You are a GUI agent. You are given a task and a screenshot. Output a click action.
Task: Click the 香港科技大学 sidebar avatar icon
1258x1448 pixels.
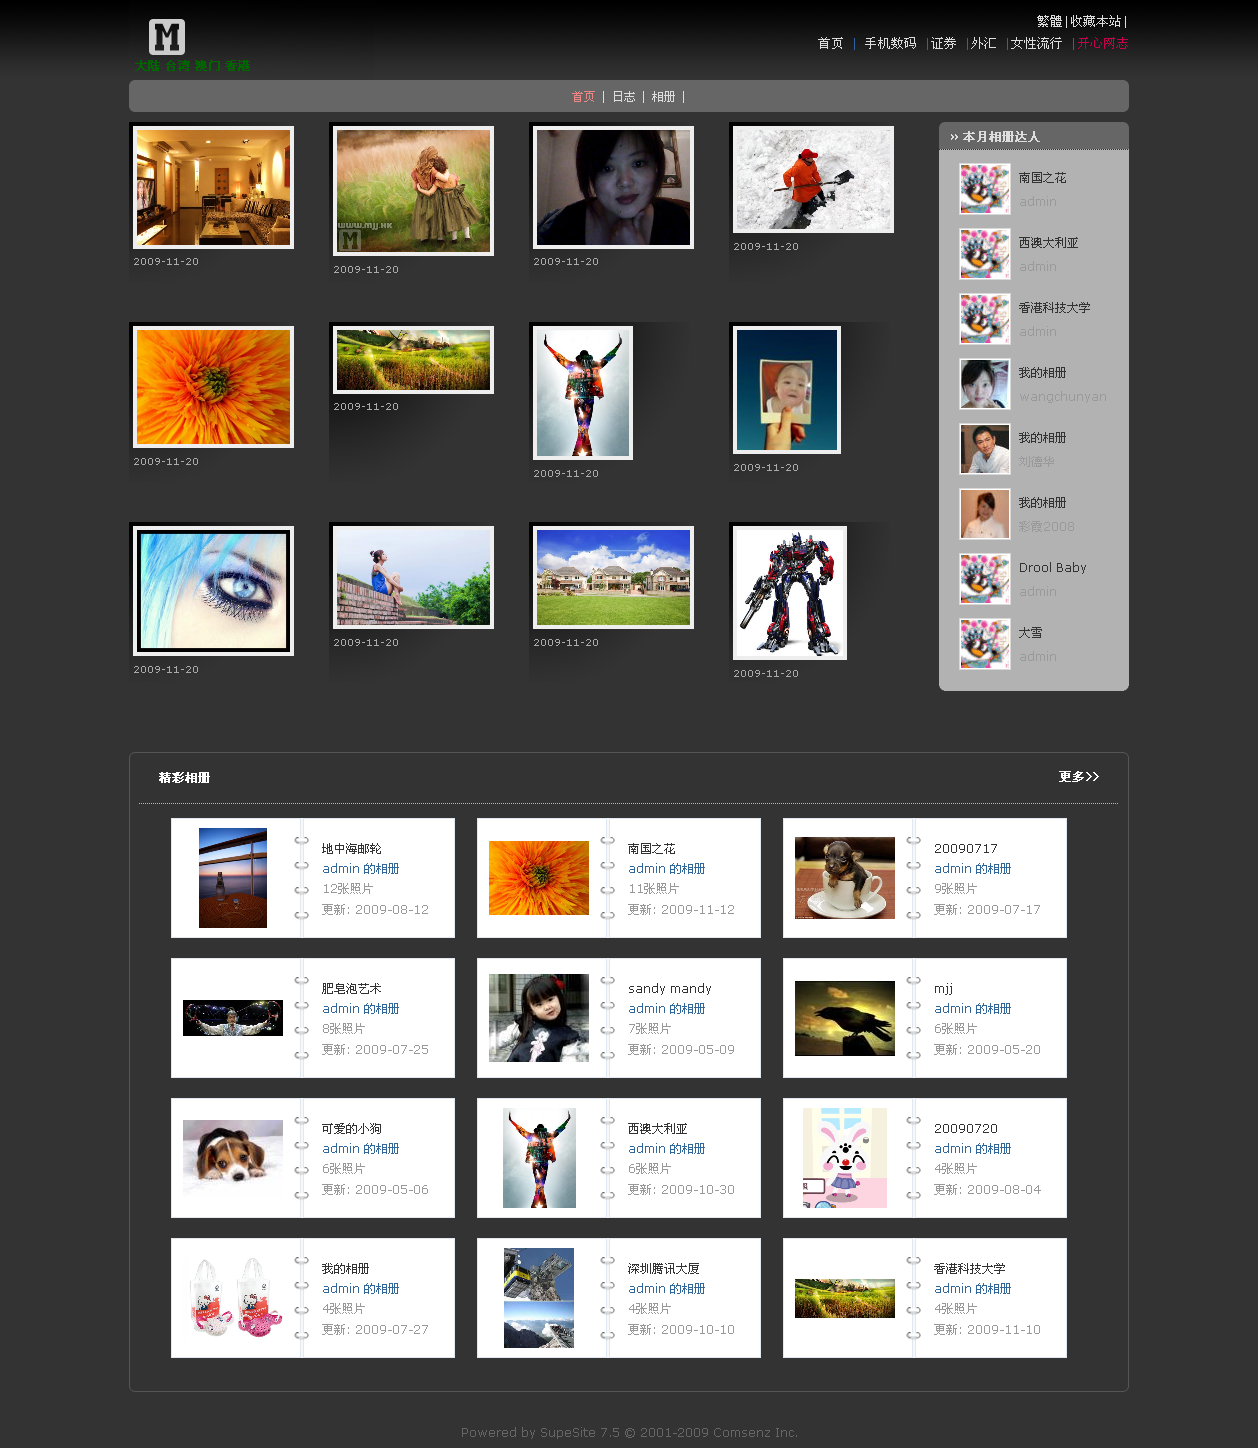tap(984, 319)
